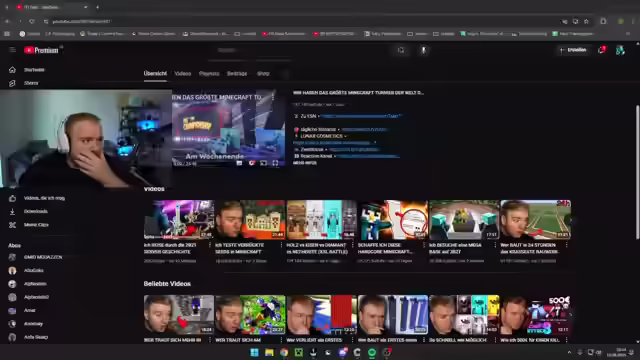Switch to the Playlists tab

pos(209,74)
